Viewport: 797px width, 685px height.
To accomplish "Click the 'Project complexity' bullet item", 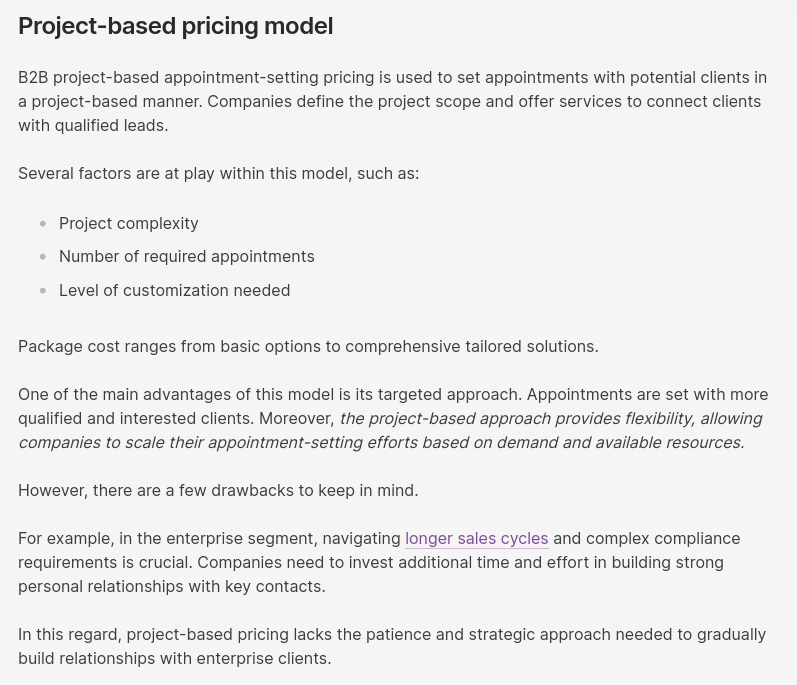I will click(x=128, y=223).
